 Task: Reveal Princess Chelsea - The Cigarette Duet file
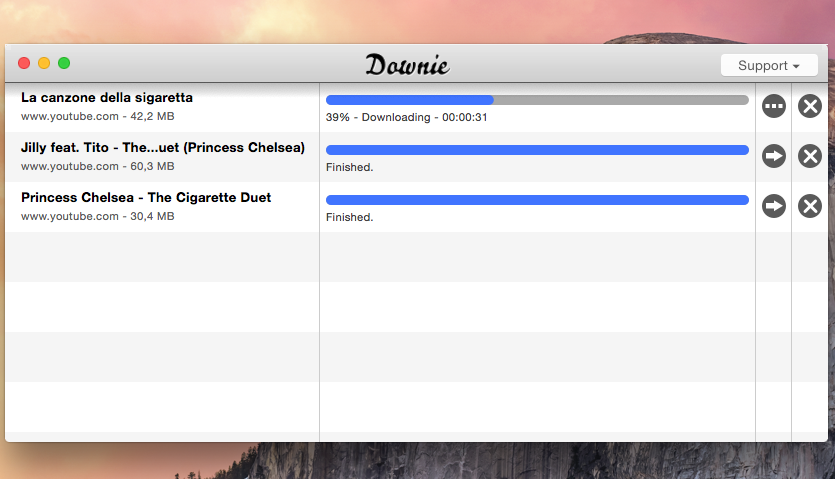[774, 206]
